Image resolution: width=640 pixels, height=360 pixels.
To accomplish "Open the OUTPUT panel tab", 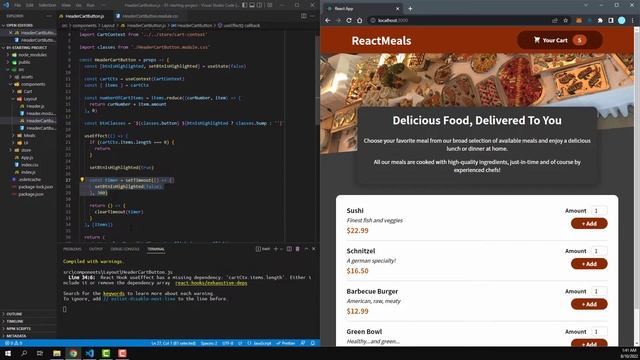I will coord(96,249).
